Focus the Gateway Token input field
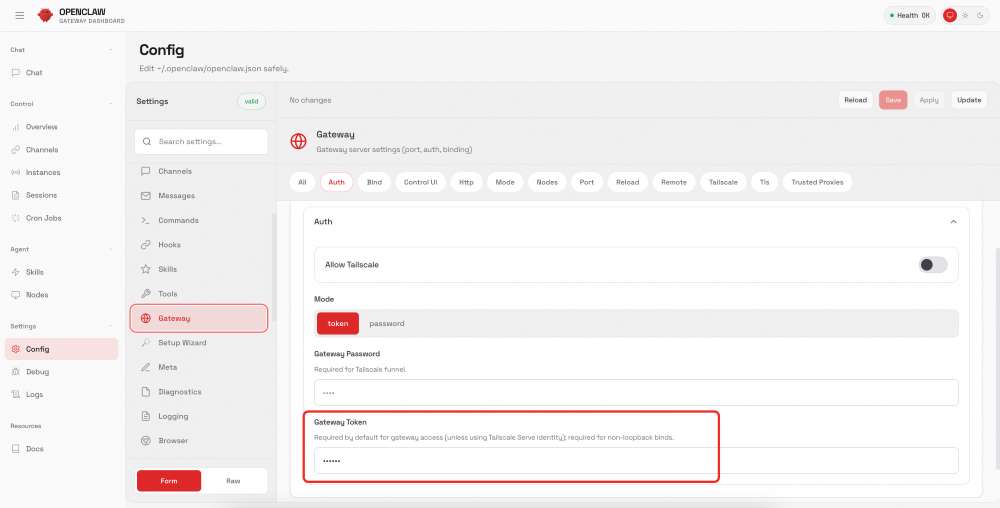 point(636,461)
